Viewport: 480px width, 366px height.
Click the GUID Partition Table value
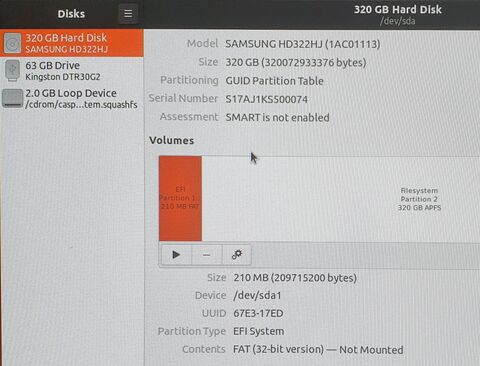coord(274,81)
